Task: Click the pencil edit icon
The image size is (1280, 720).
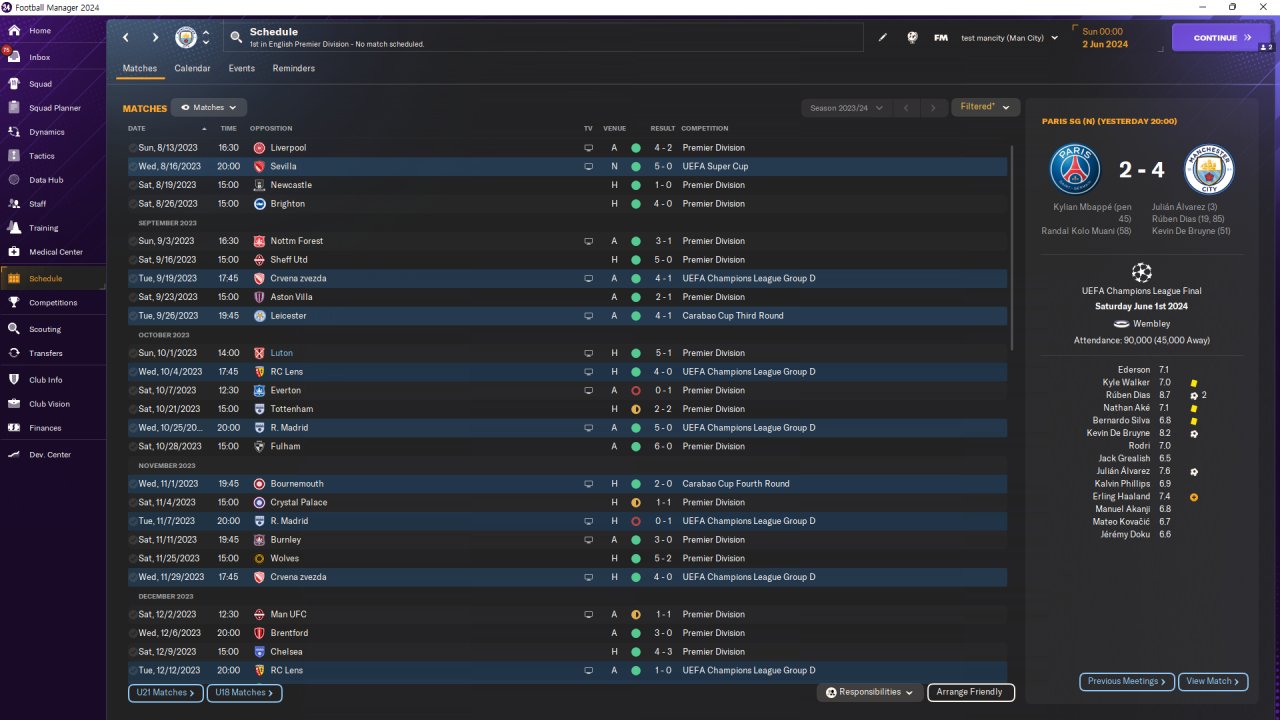Action: pos(883,38)
